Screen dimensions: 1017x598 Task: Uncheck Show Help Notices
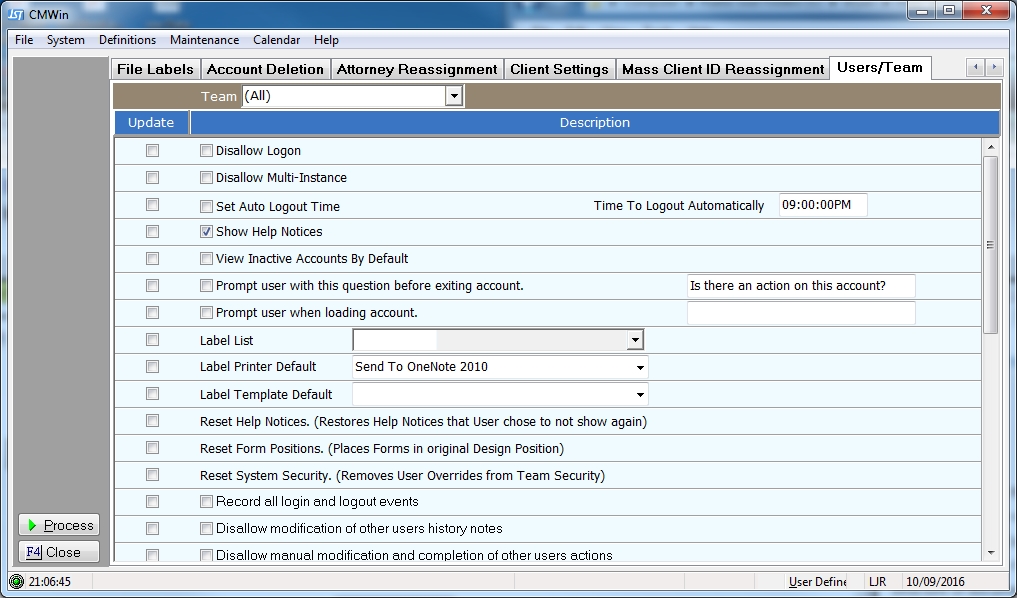pyautogui.click(x=206, y=232)
